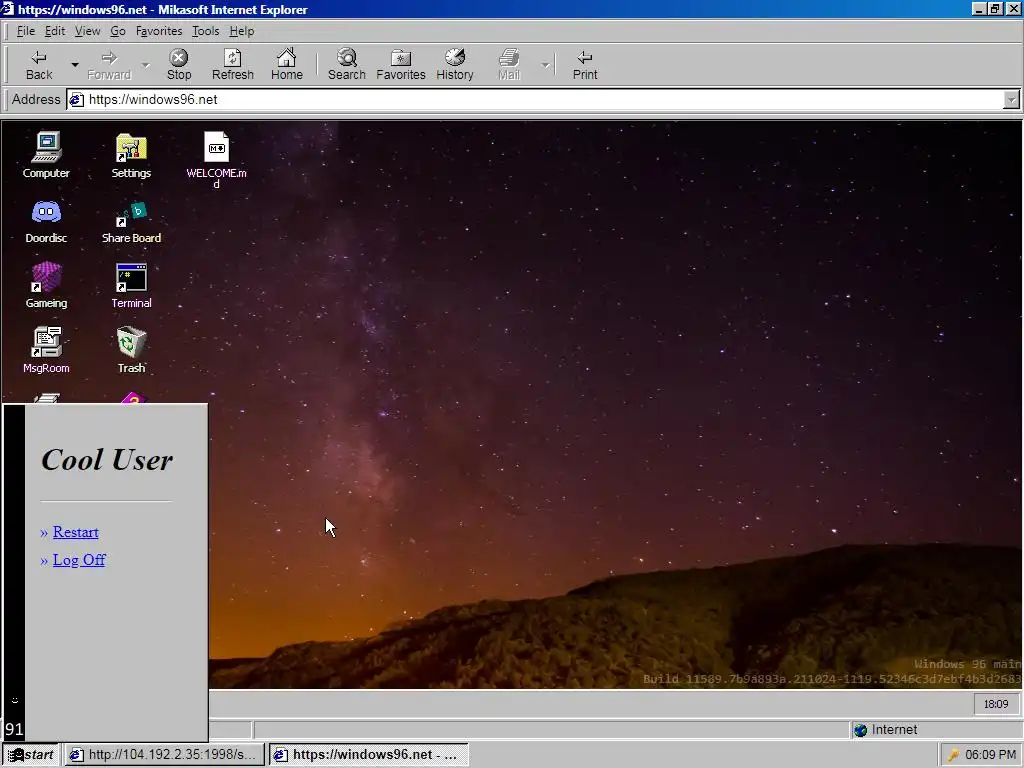This screenshot has height=768, width=1024.
Task: Expand the Forward history dropdown arrow
Action: [145, 65]
